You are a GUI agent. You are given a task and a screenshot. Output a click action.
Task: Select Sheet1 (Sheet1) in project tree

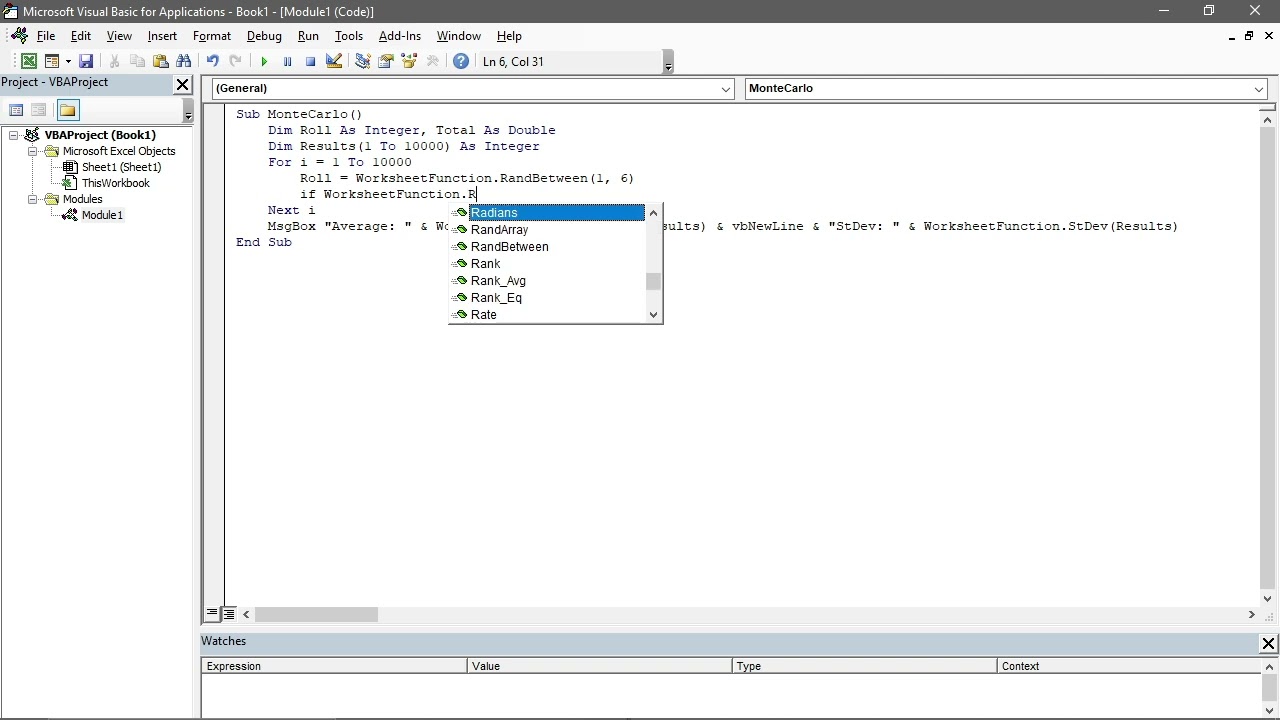coord(121,167)
